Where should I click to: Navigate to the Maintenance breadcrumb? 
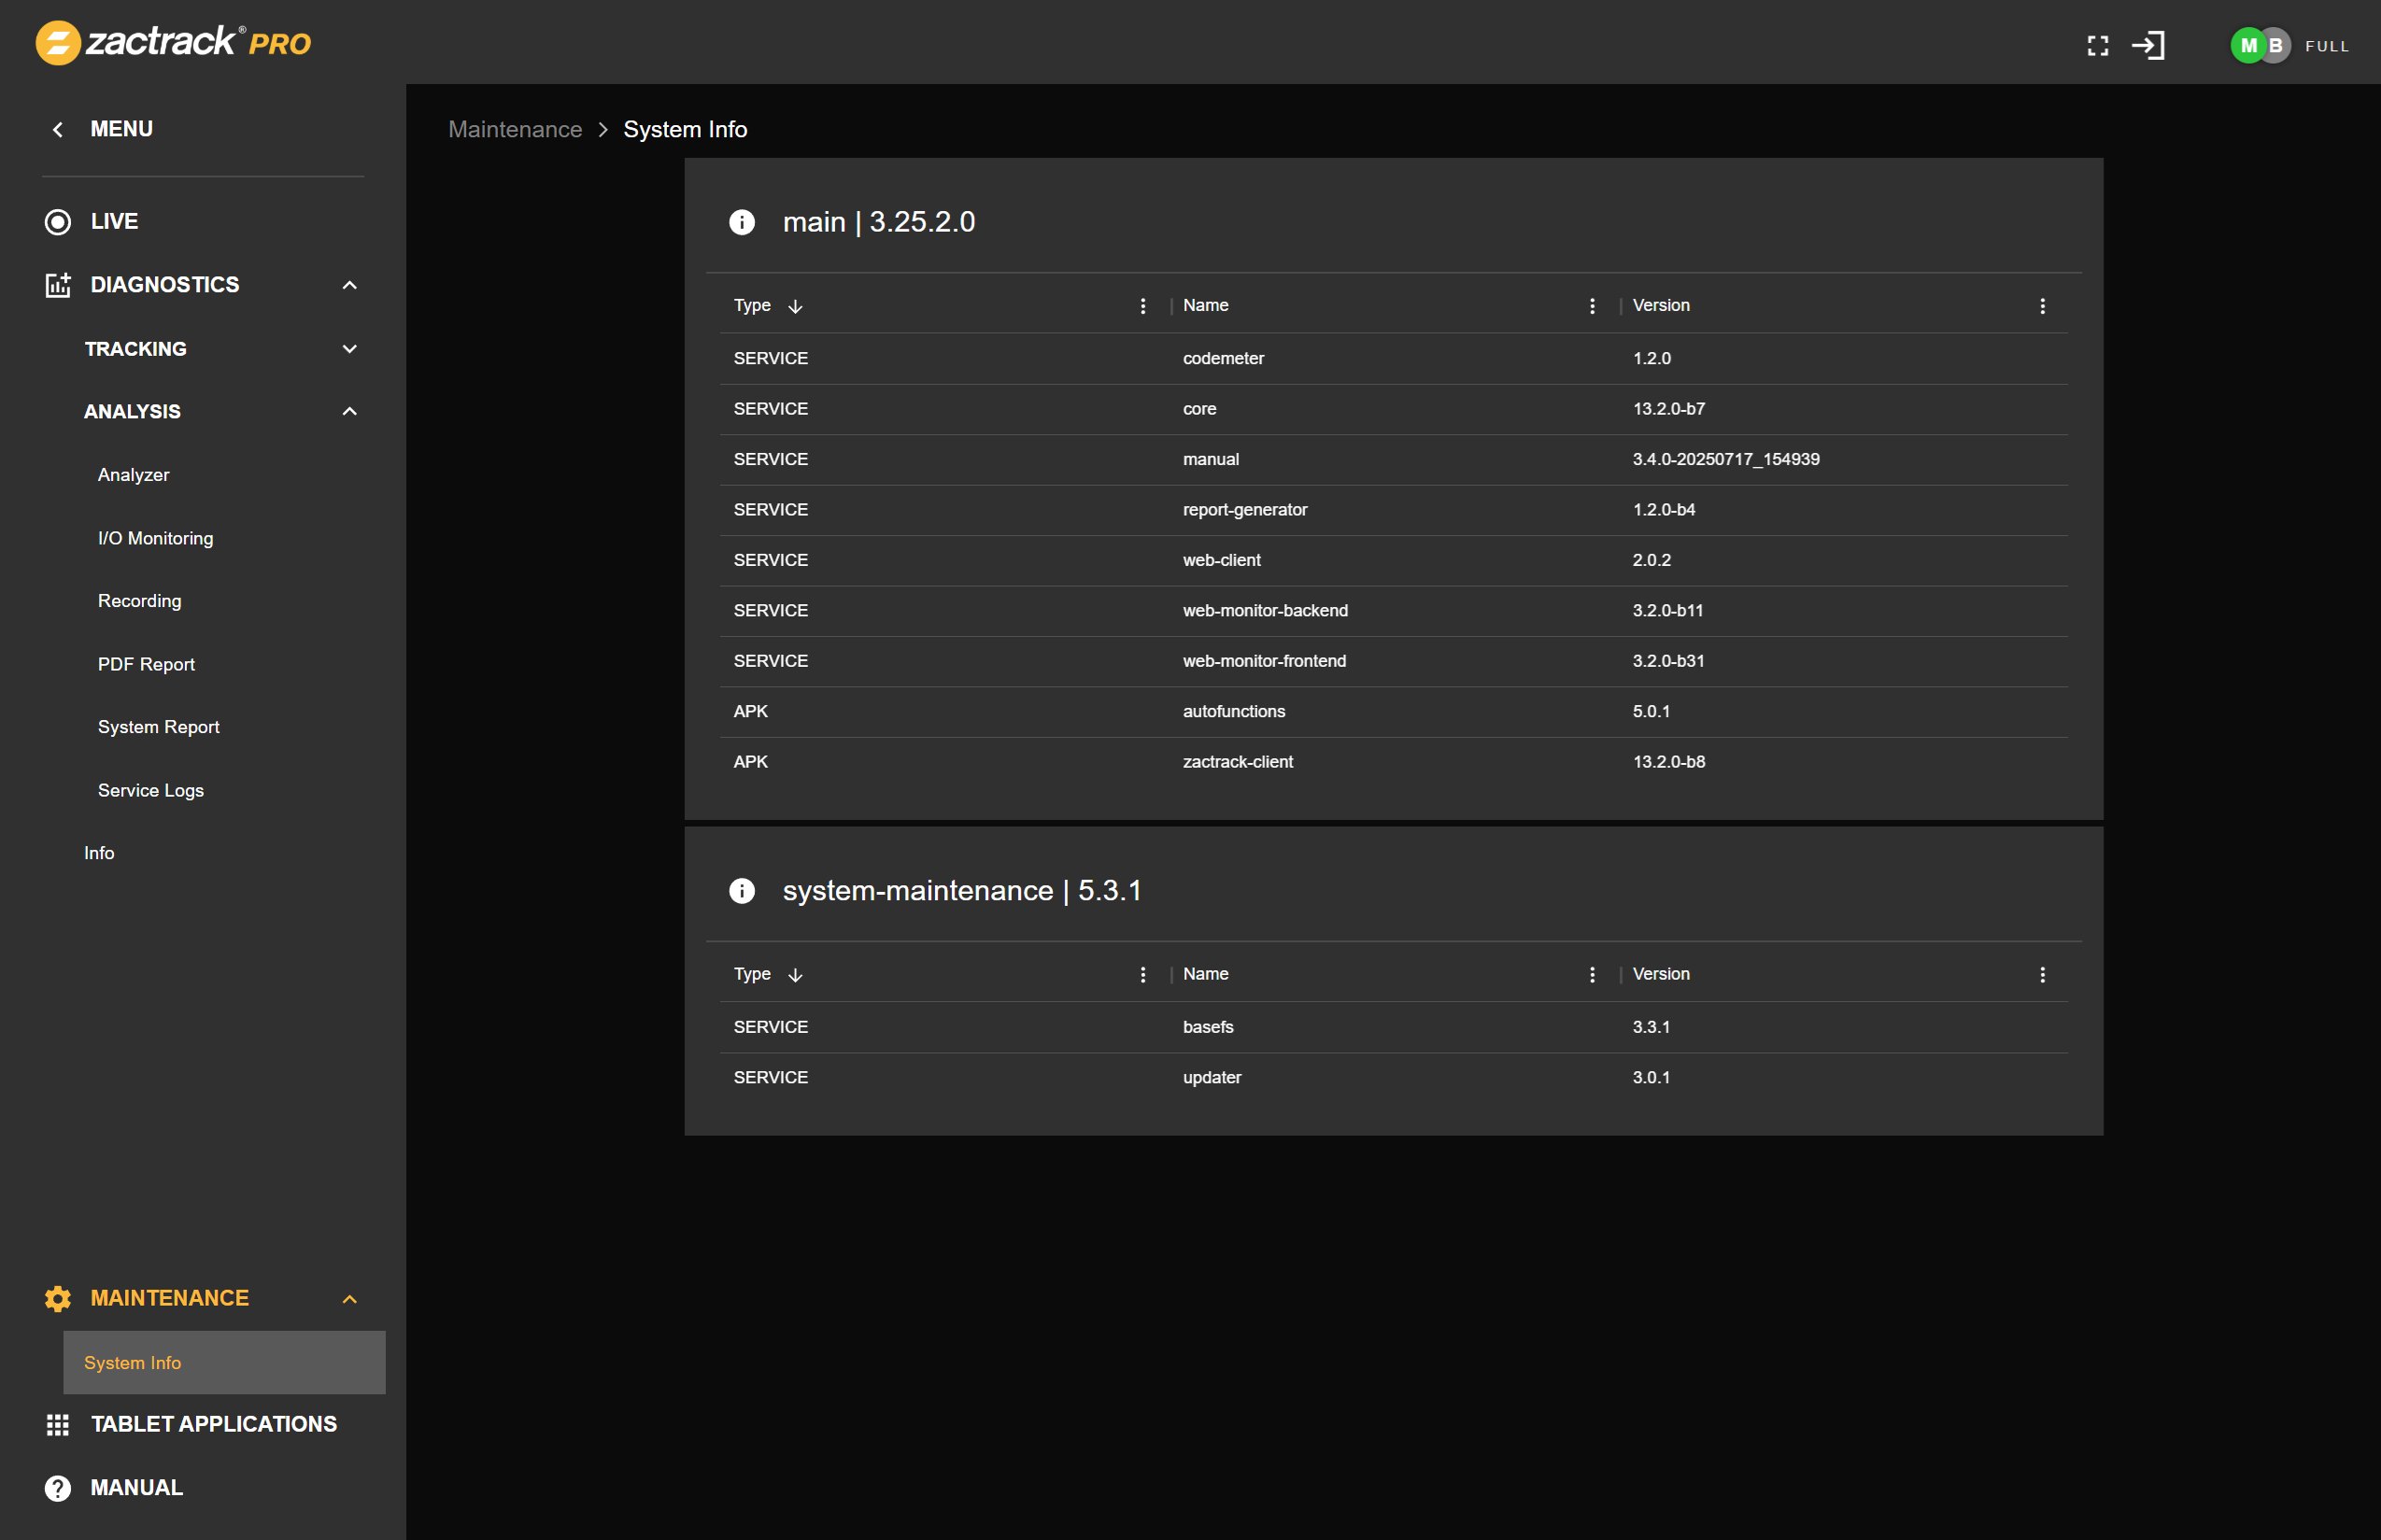coord(515,129)
